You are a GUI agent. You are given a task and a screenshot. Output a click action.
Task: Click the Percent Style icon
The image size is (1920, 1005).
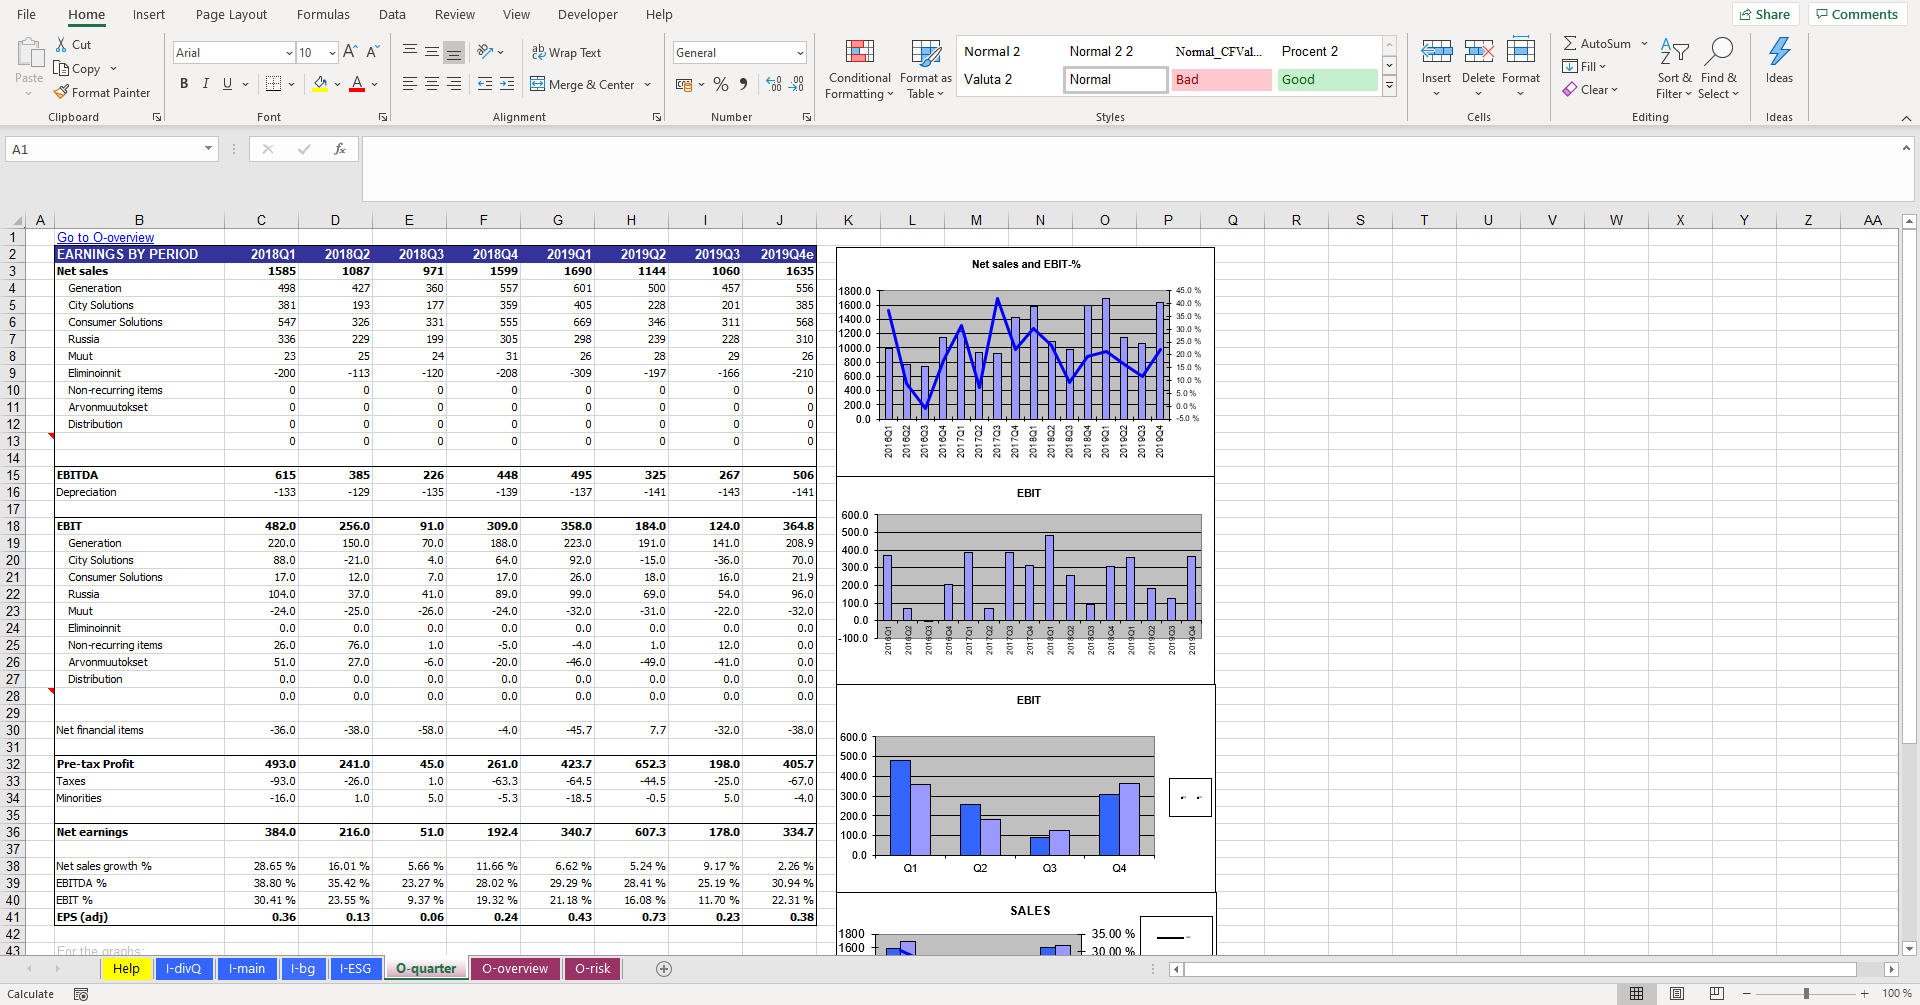click(720, 84)
